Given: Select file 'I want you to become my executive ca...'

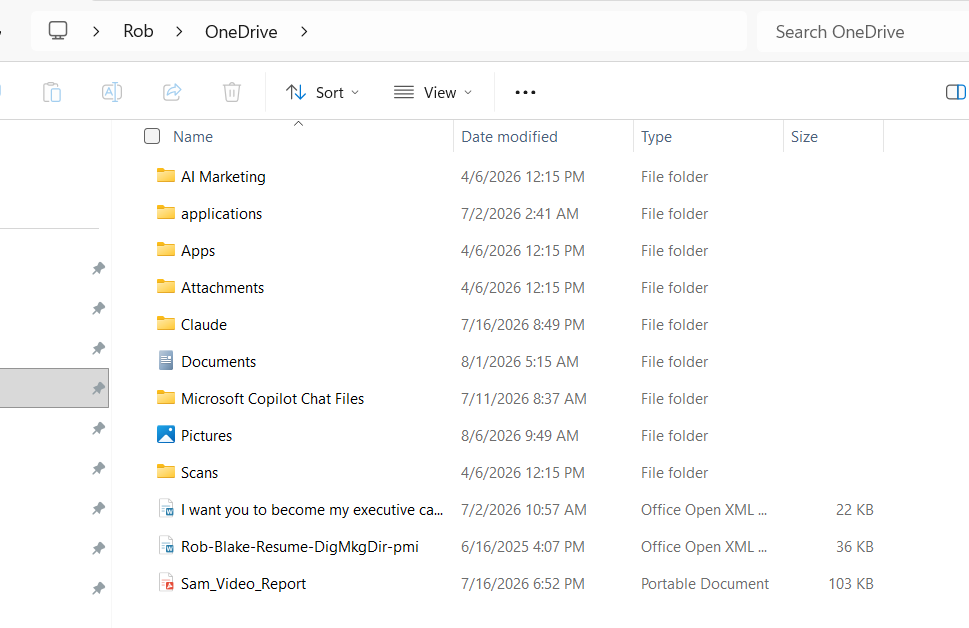Looking at the screenshot, I should 311,510.
